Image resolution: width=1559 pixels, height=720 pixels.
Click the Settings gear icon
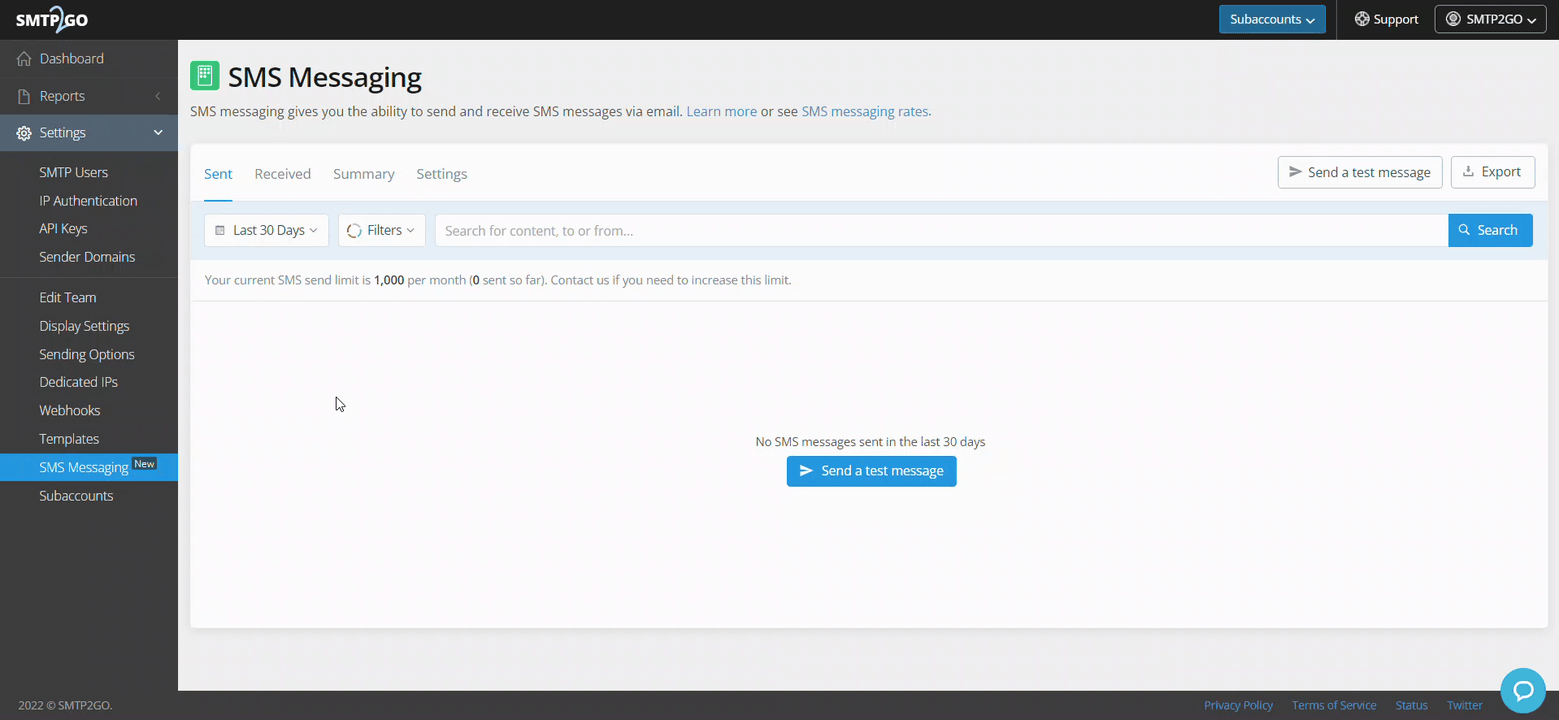pos(24,133)
